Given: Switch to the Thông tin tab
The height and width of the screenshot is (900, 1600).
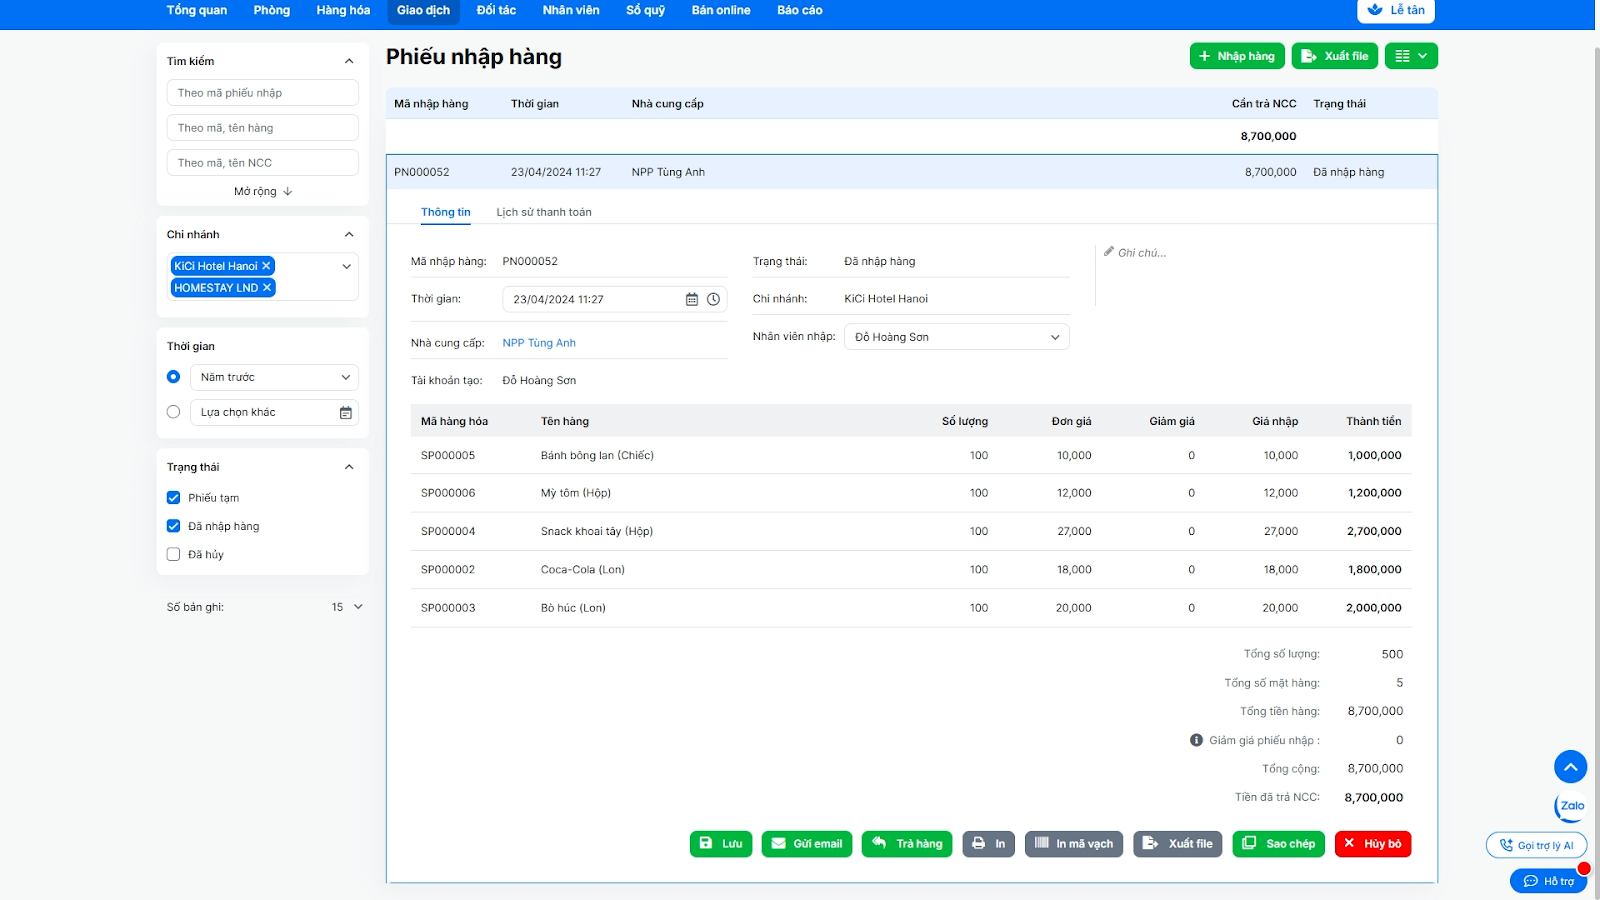Looking at the screenshot, I should pos(446,212).
